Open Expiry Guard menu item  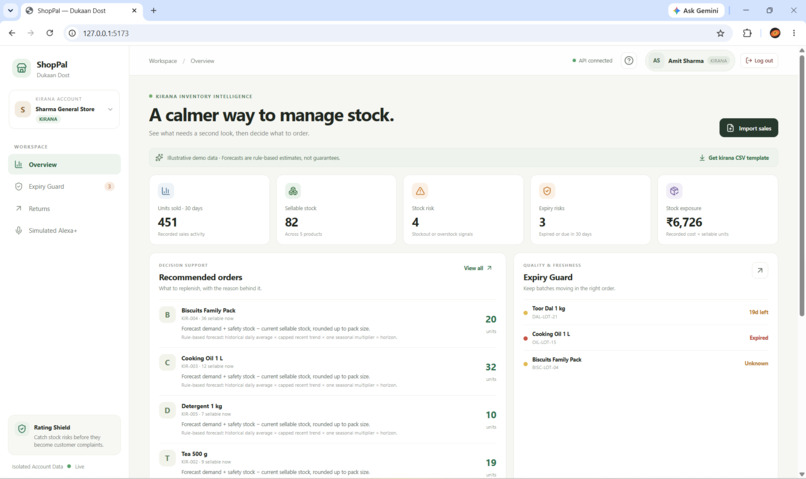(x=64, y=187)
